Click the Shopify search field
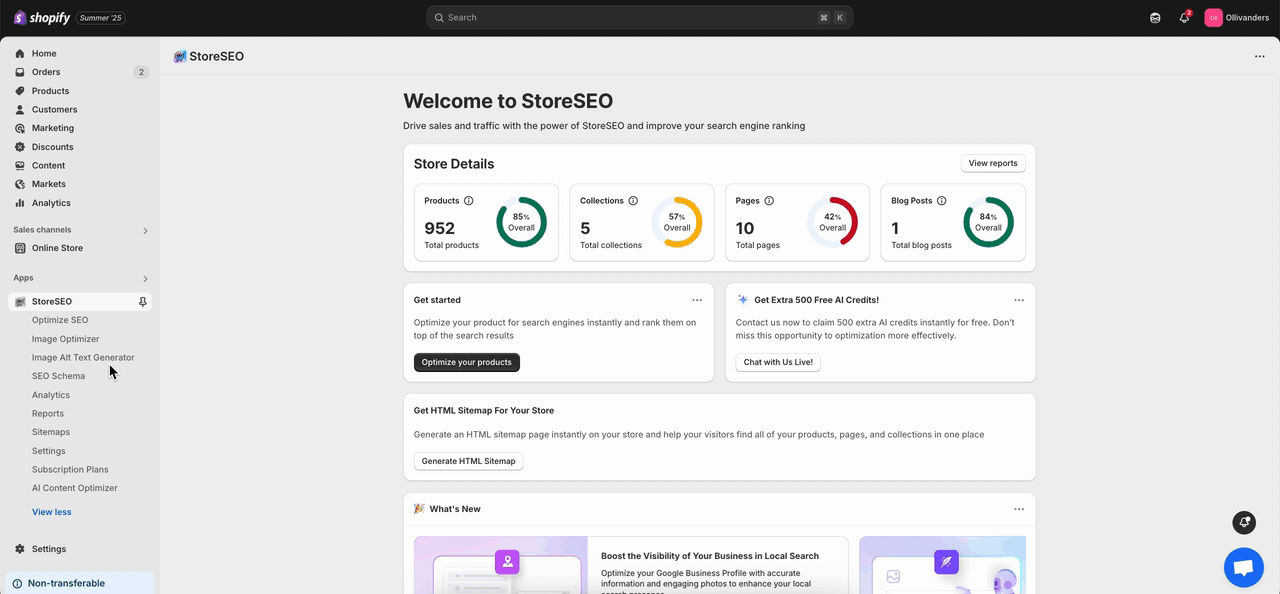Viewport: 1280px width, 594px height. pyautogui.click(x=640, y=18)
